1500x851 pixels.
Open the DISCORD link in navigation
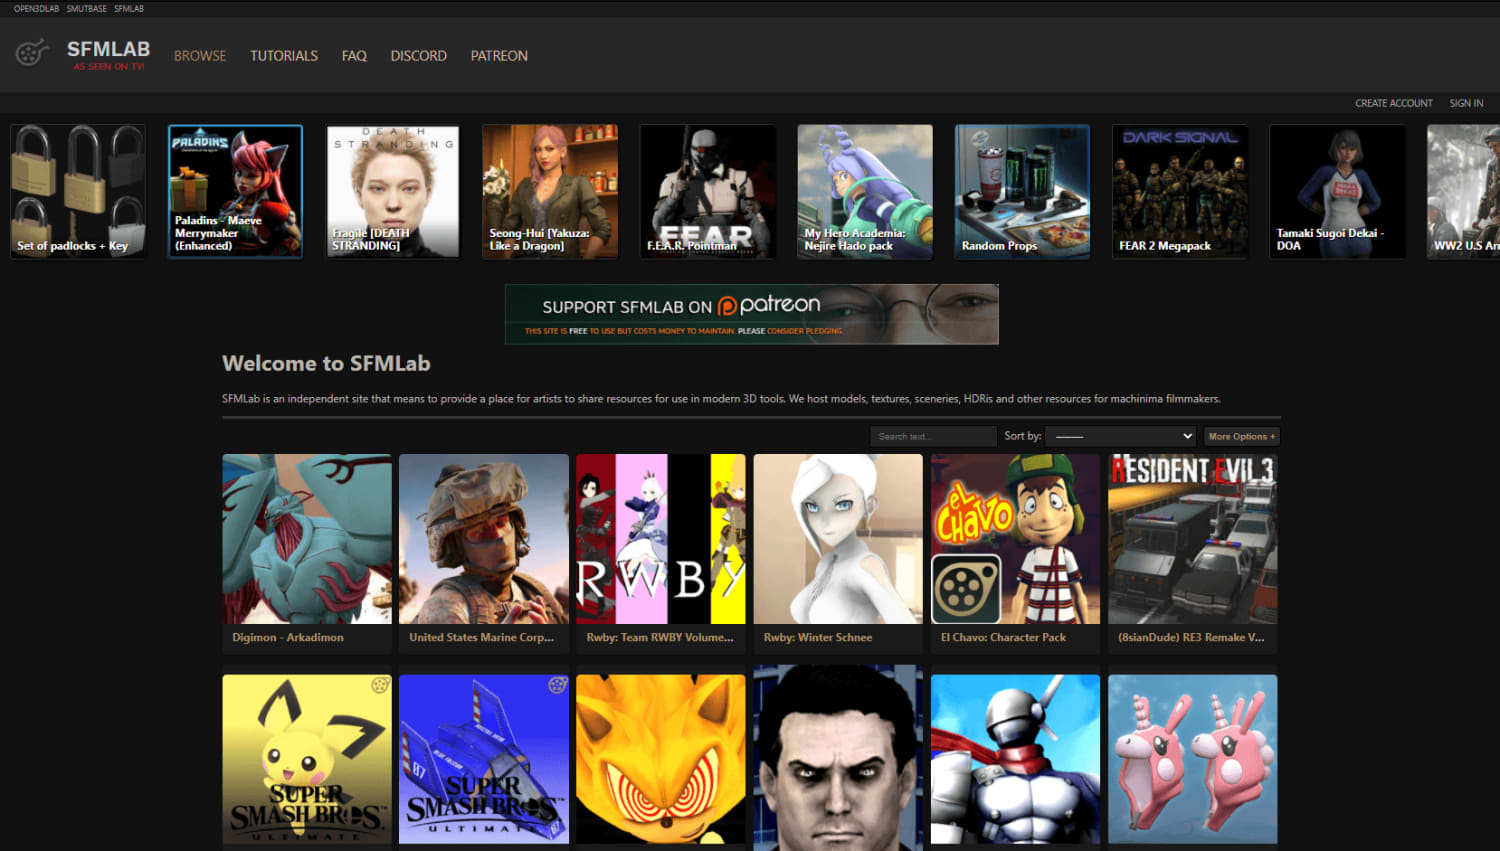coord(418,56)
